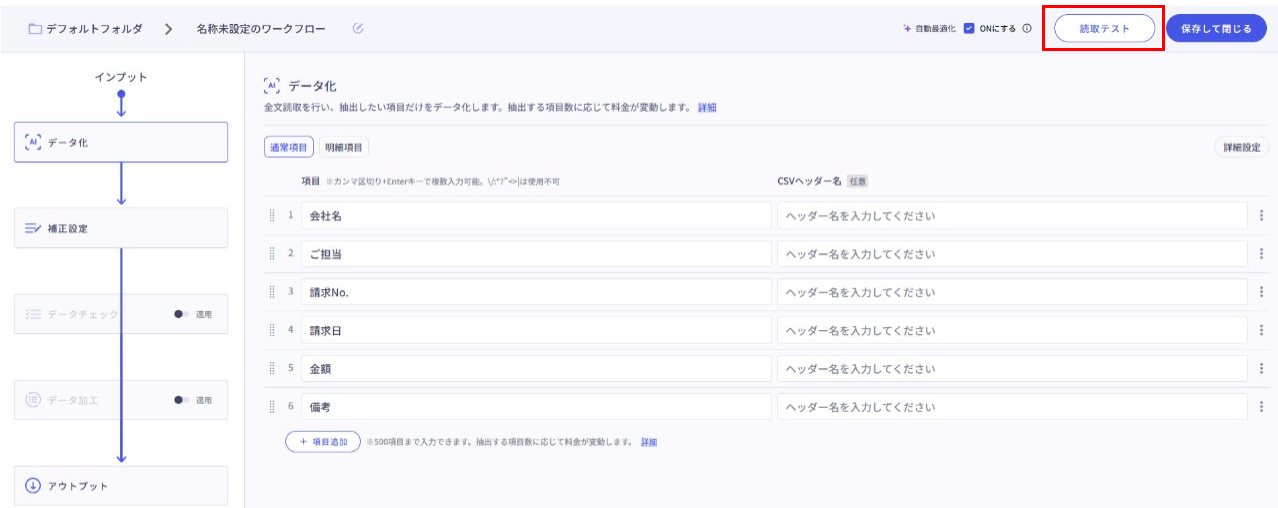Click the drag handle for 金額 row
Screen dimensions: 1278x508
click(272, 368)
